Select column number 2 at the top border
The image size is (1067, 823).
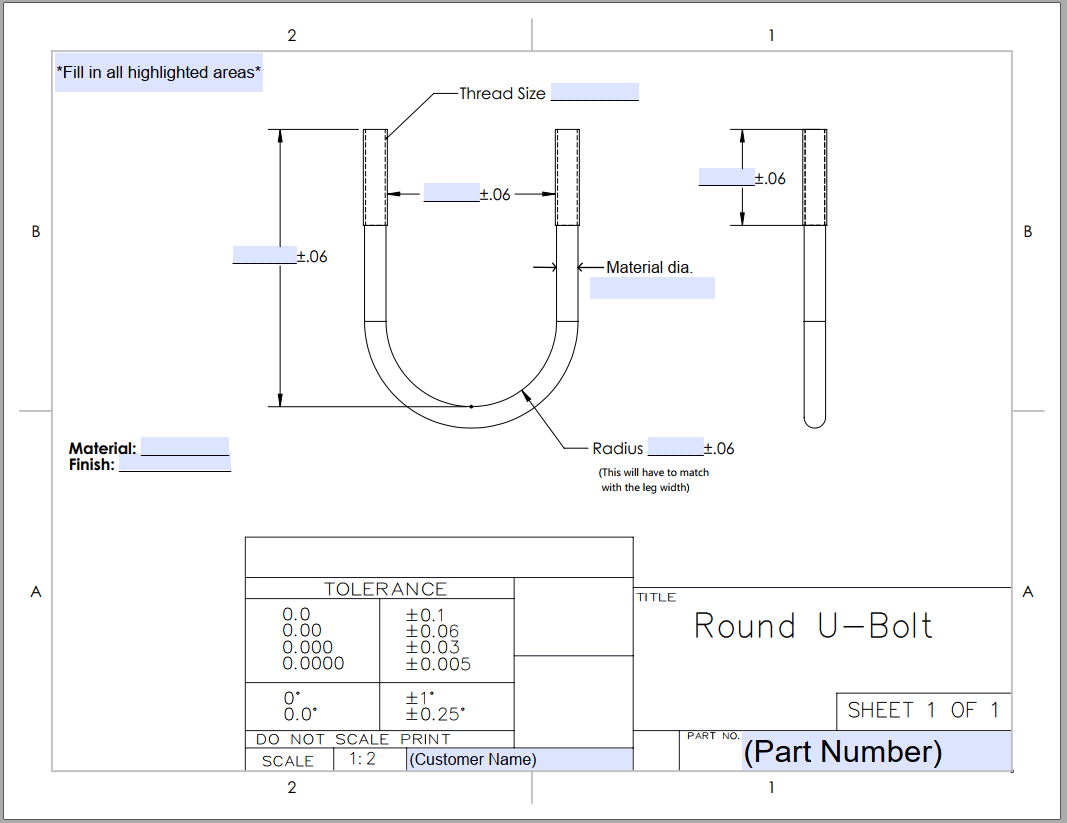[291, 34]
